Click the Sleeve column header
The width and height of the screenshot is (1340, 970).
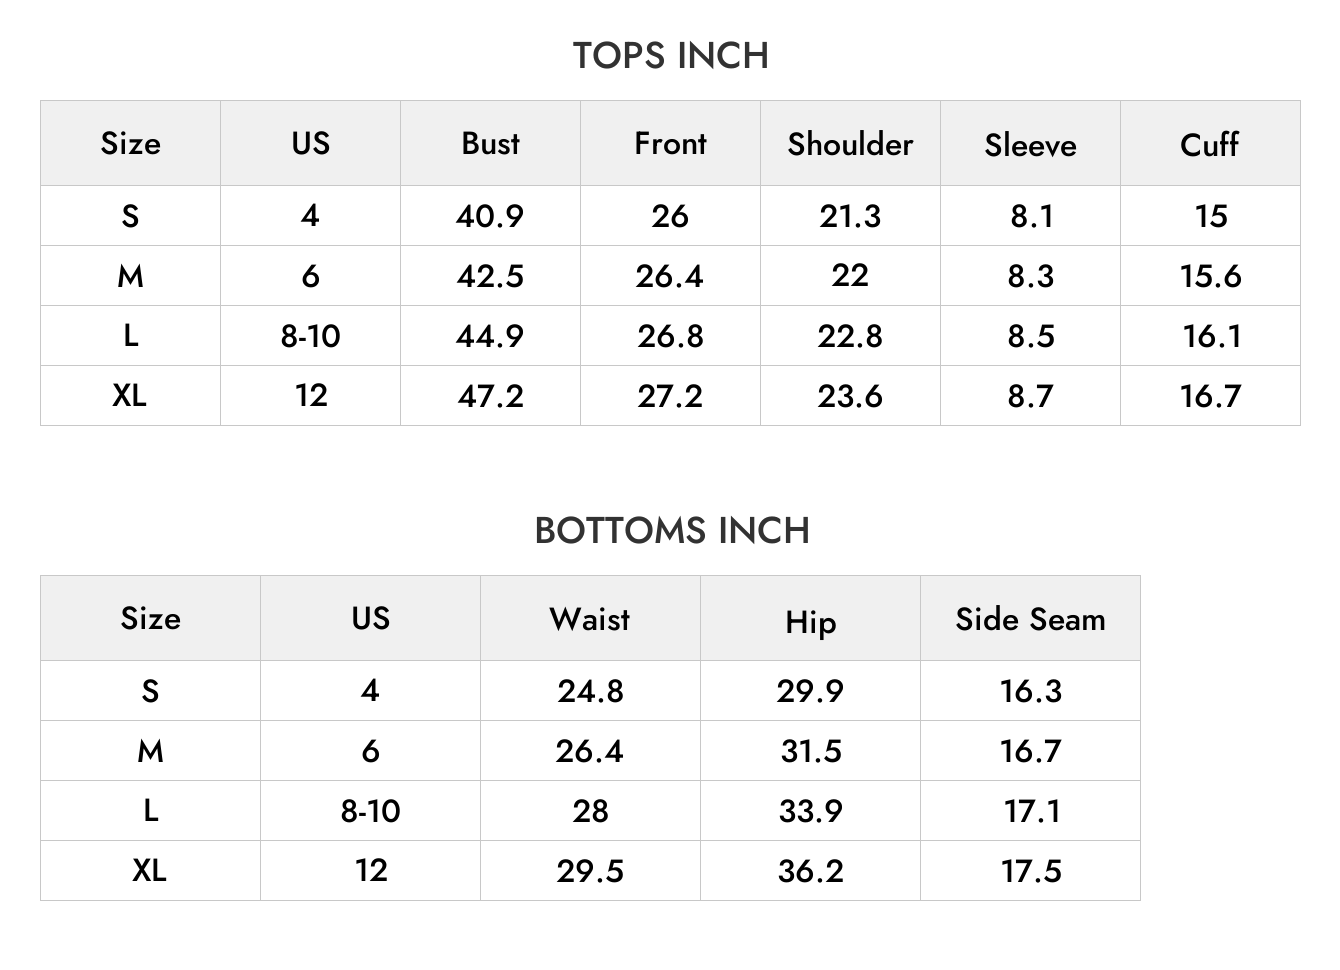coord(1030,143)
